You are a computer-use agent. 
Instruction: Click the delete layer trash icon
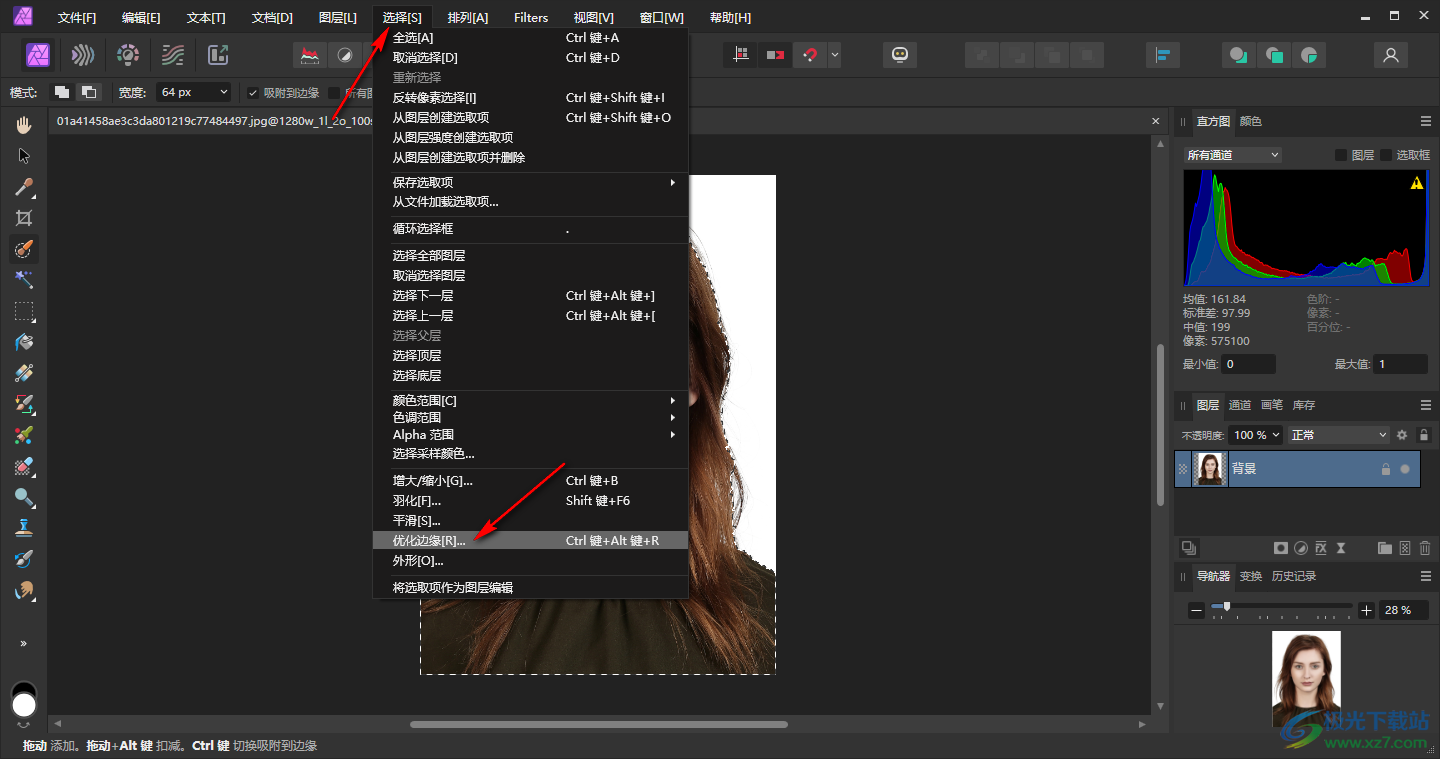[x=1425, y=548]
